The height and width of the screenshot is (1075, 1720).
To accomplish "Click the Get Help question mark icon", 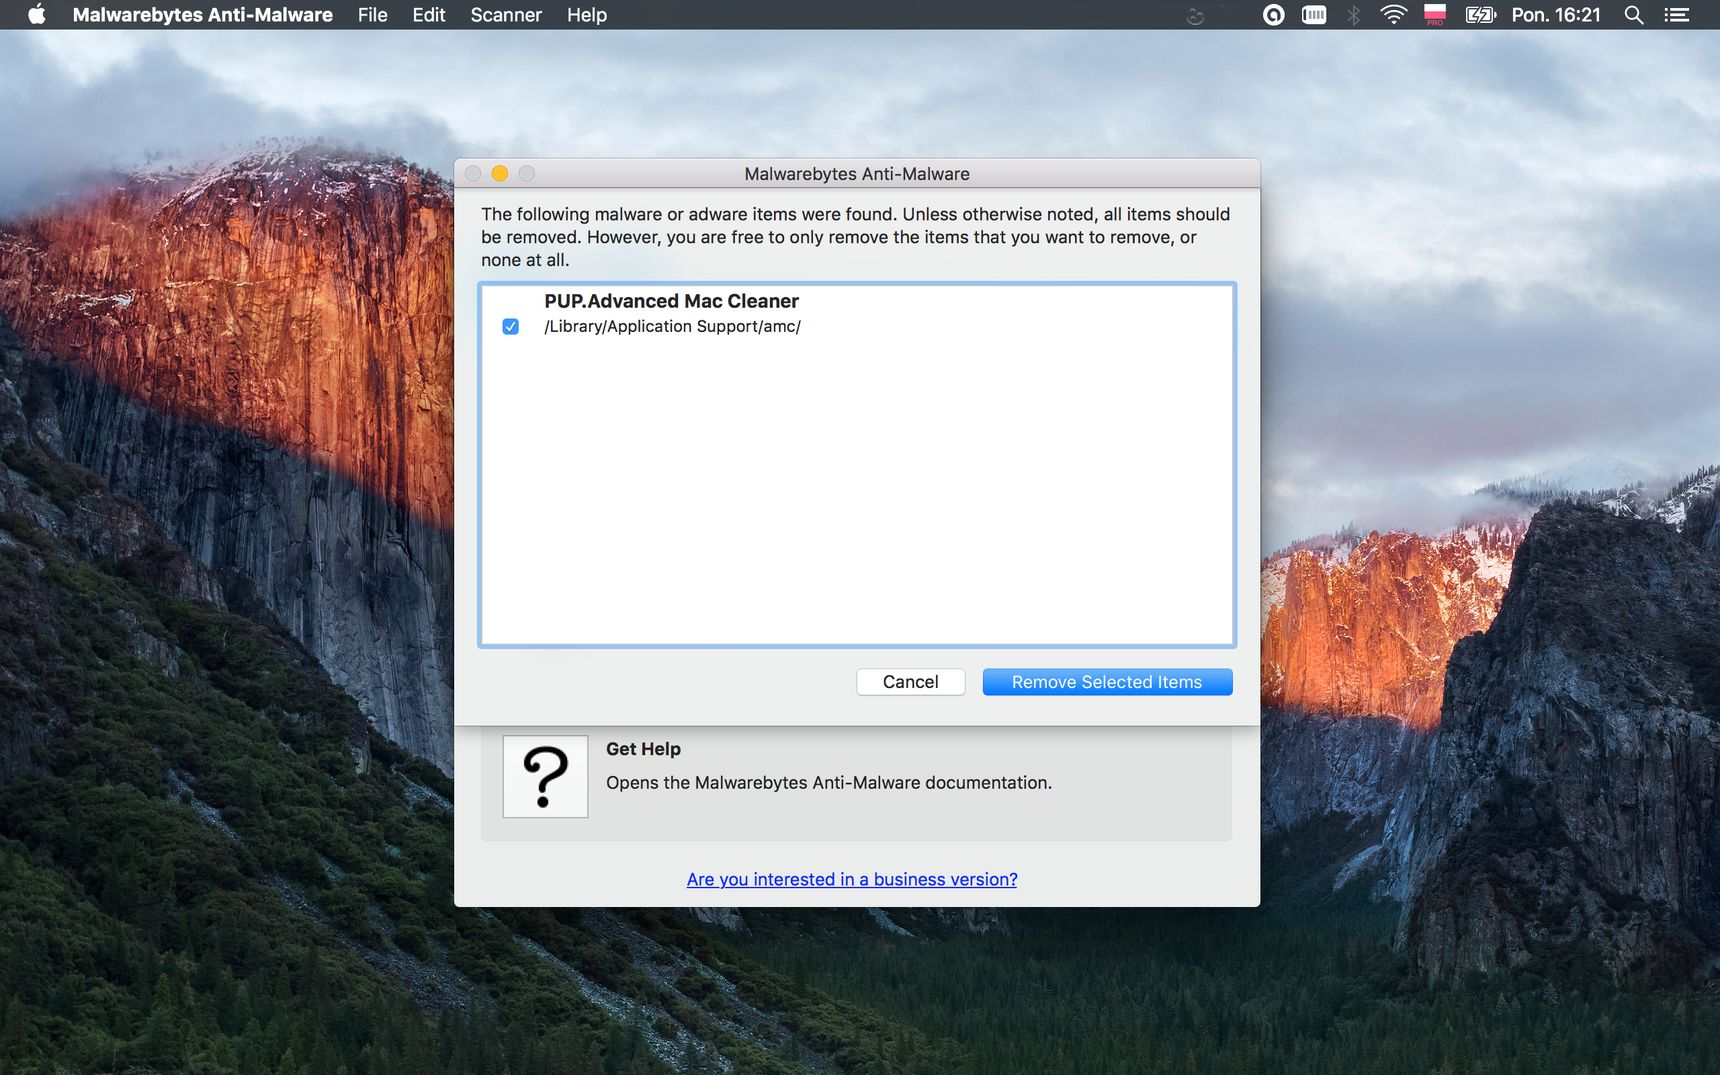I will click(545, 777).
